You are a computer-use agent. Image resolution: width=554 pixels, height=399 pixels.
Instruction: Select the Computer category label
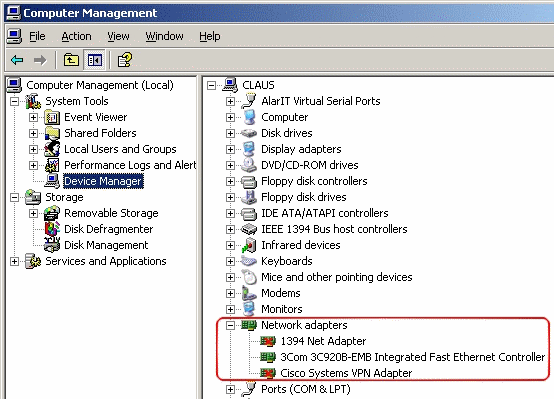click(x=284, y=117)
